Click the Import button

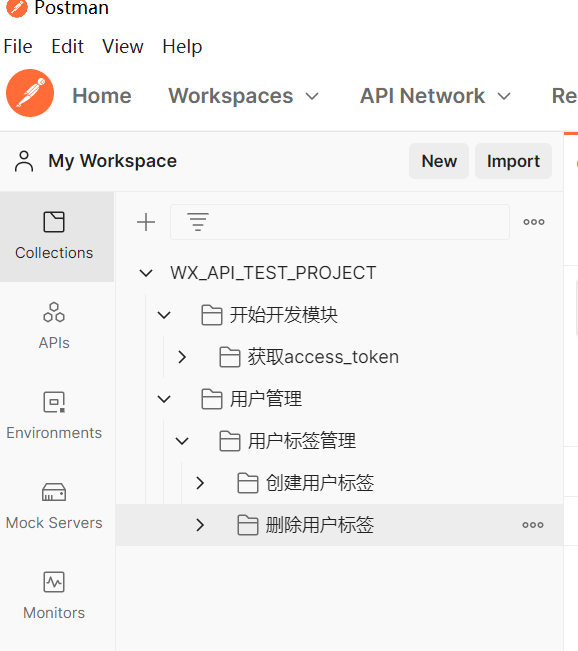pos(513,161)
